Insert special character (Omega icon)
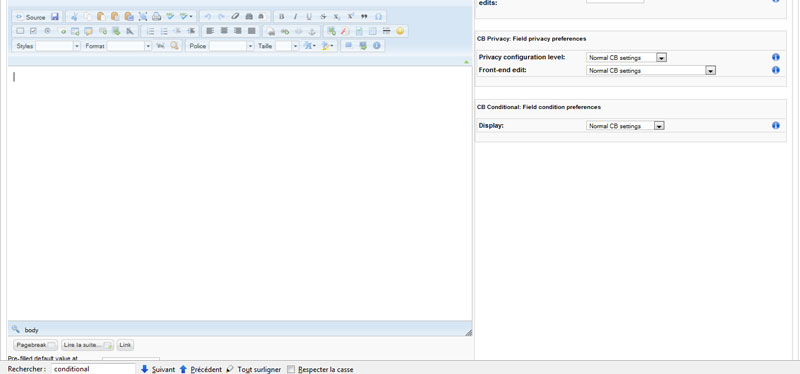The image size is (800, 374). 378,17
